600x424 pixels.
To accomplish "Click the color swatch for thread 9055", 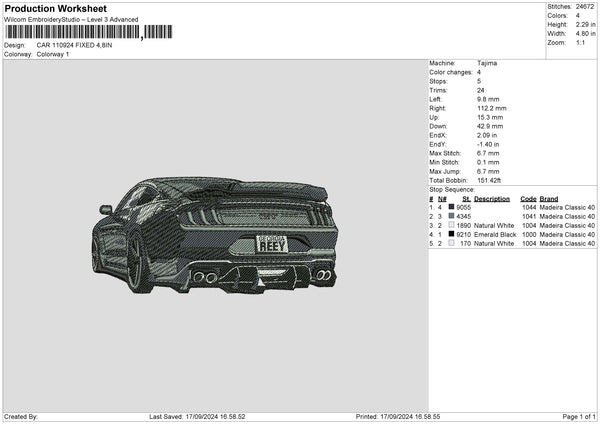I will coord(451,207).
